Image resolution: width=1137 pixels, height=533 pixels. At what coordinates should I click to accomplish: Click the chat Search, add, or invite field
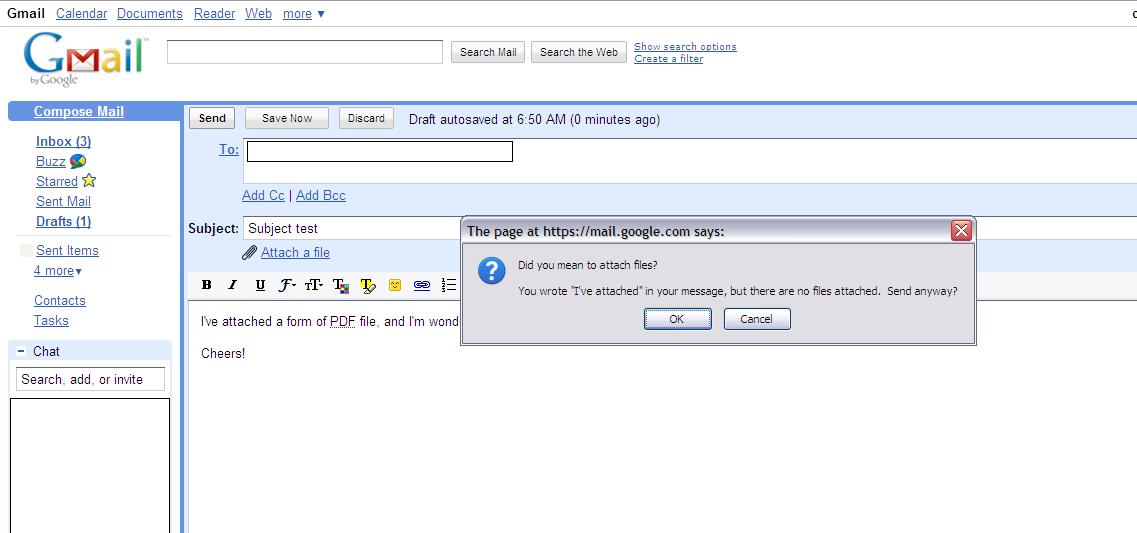click(91, 379)
